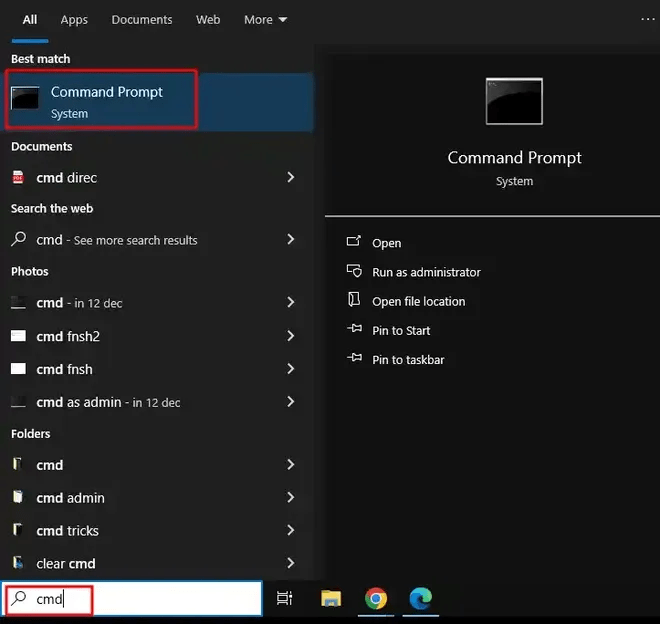Click the Task View taskbar icon
Screen dimensions: 660x624
point(285,598)
